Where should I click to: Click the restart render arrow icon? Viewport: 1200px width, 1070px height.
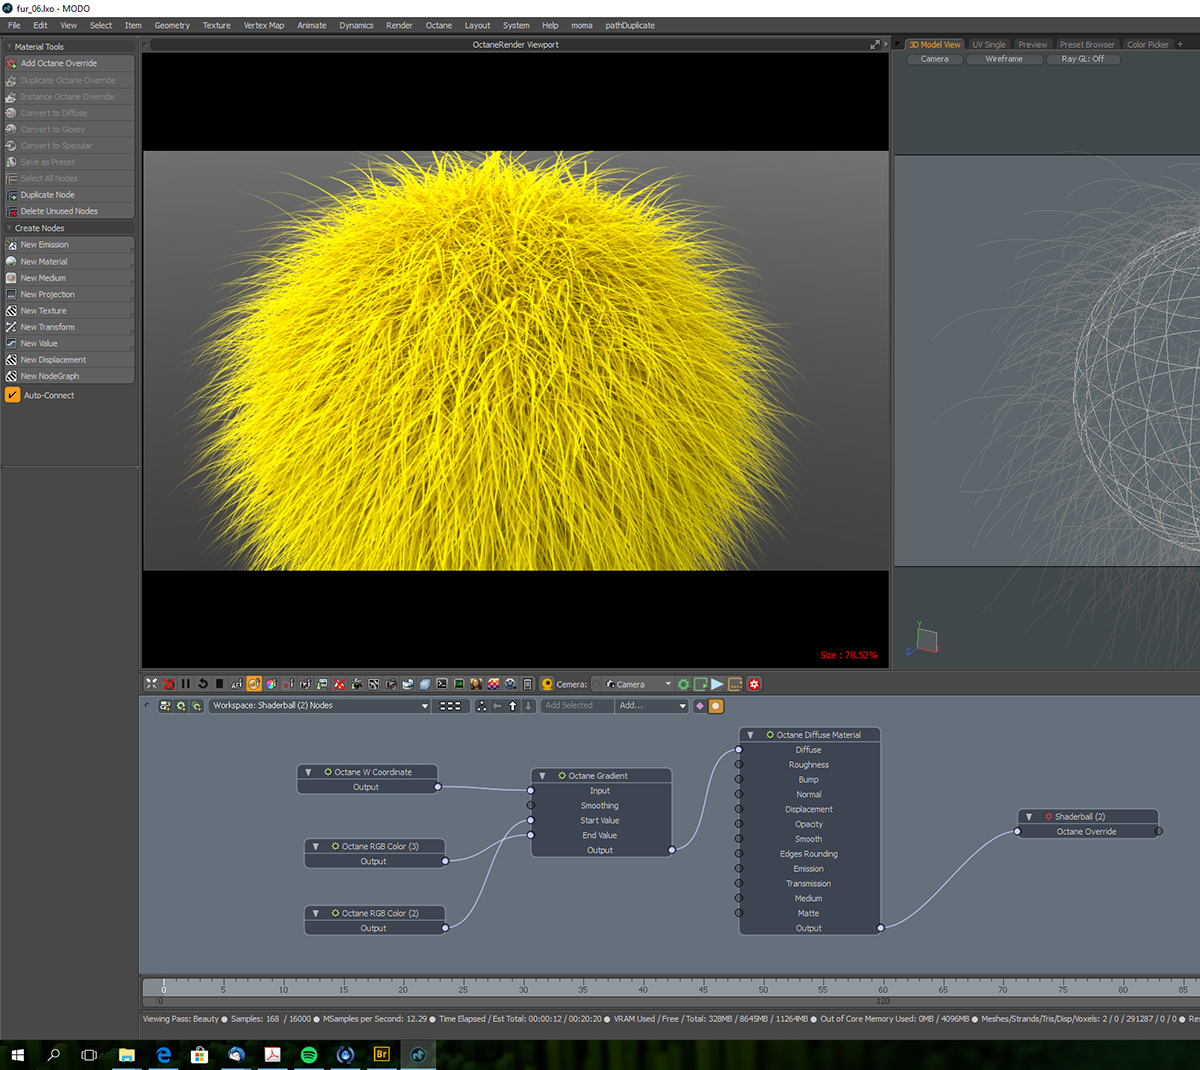pos(203,684)
